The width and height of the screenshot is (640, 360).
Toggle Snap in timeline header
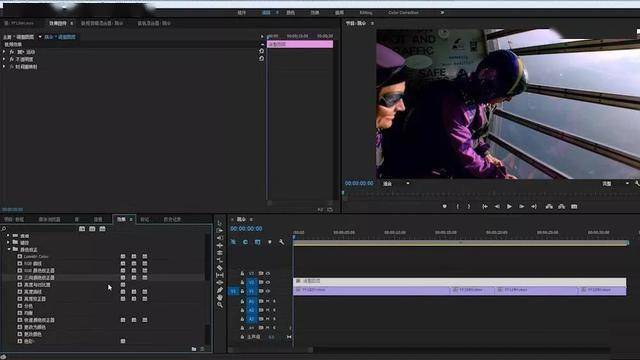245,242
